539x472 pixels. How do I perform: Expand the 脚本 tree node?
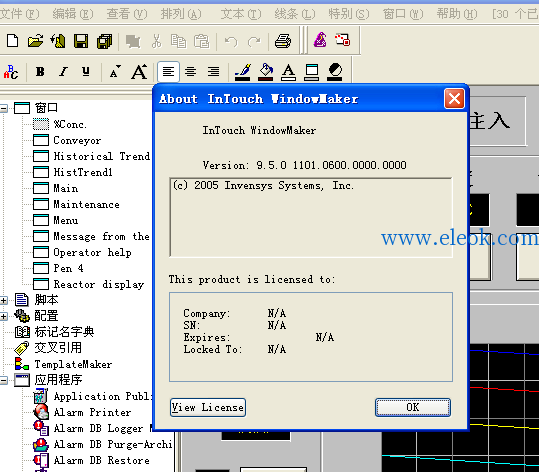tap(3, 300)
